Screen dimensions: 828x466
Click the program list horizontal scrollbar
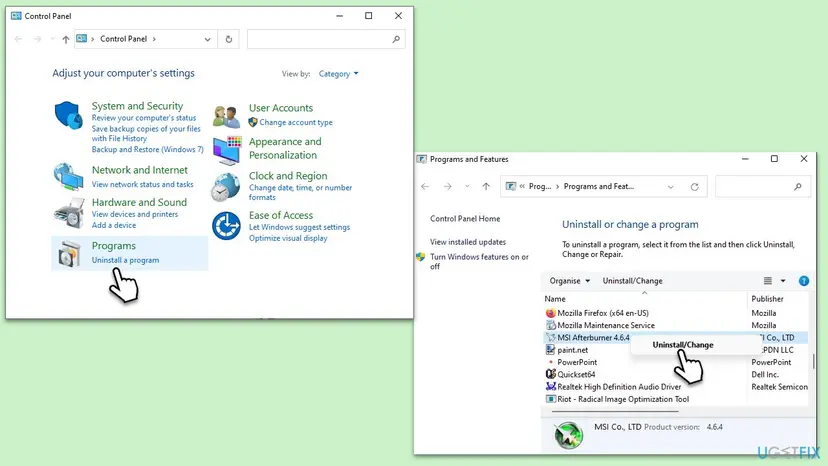point(615,411)
